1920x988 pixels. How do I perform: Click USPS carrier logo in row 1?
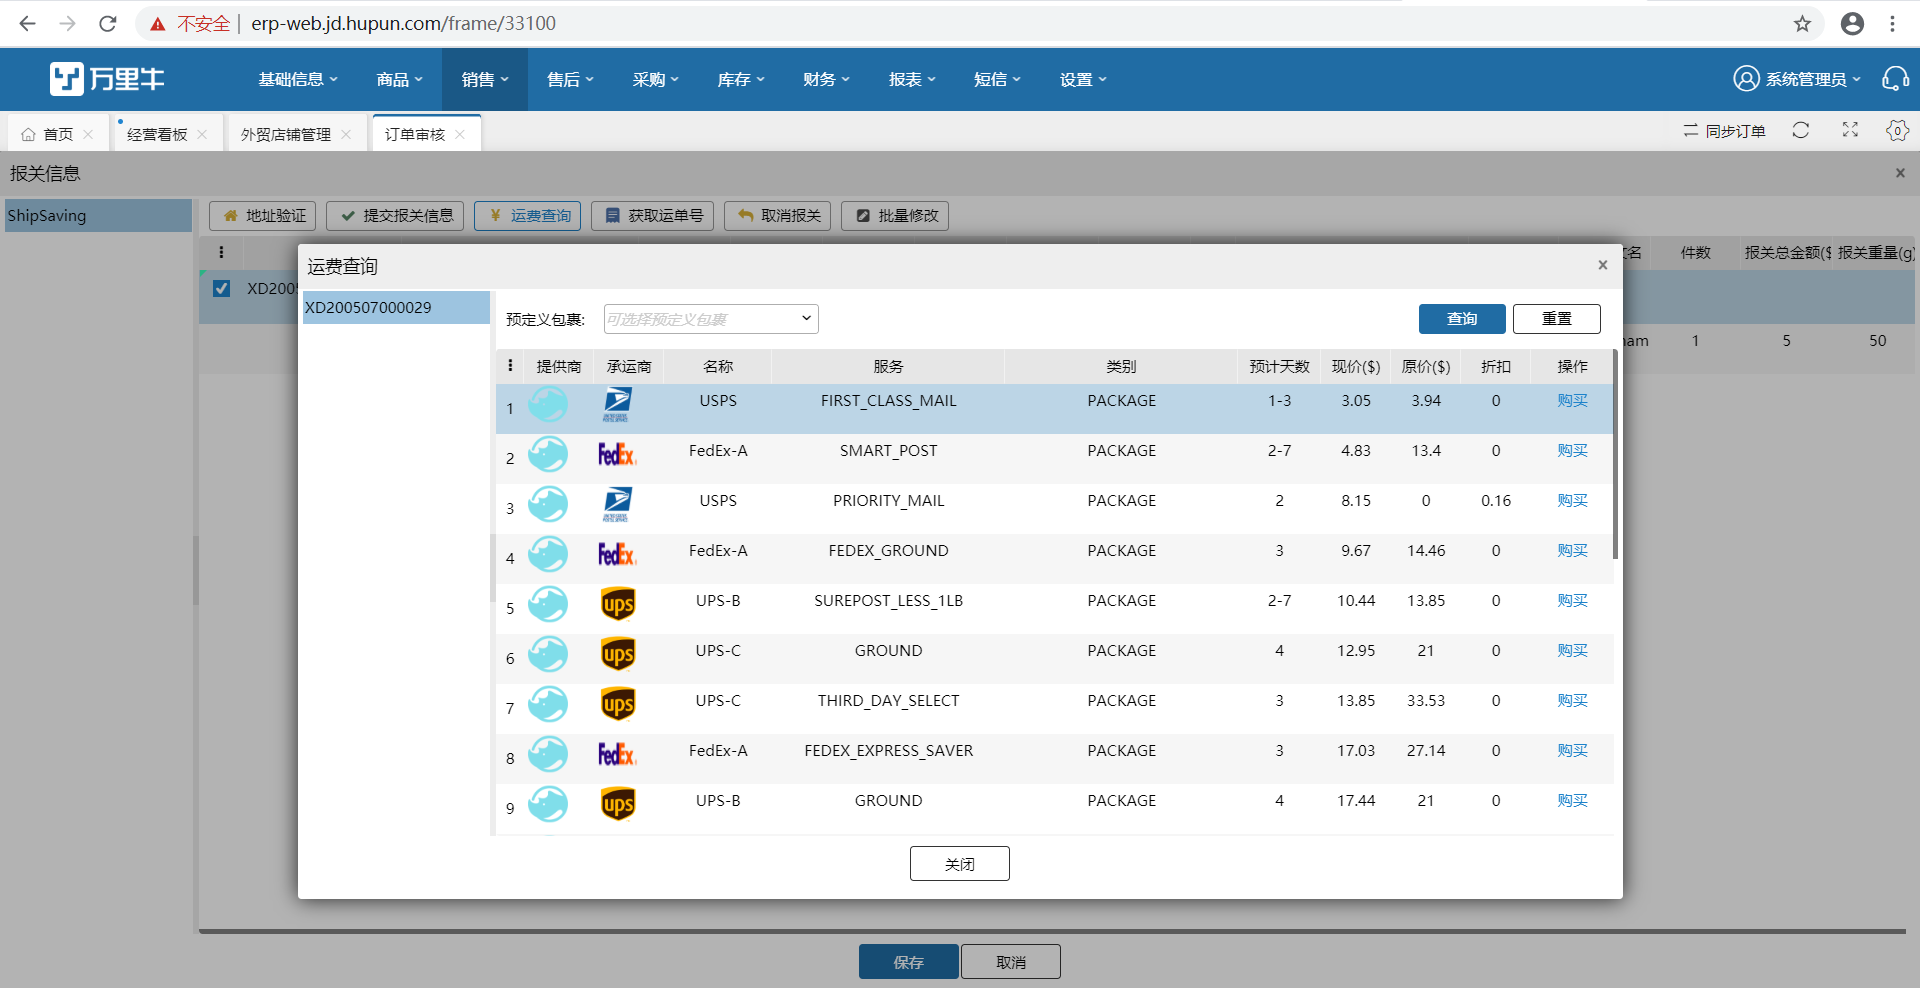coord(617,404)
